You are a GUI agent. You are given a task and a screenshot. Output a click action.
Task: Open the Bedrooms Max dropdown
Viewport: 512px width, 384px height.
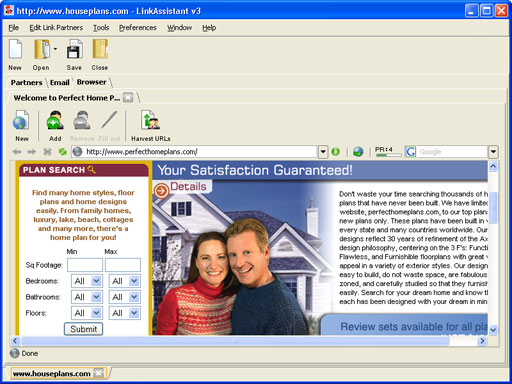pos(125,281)
